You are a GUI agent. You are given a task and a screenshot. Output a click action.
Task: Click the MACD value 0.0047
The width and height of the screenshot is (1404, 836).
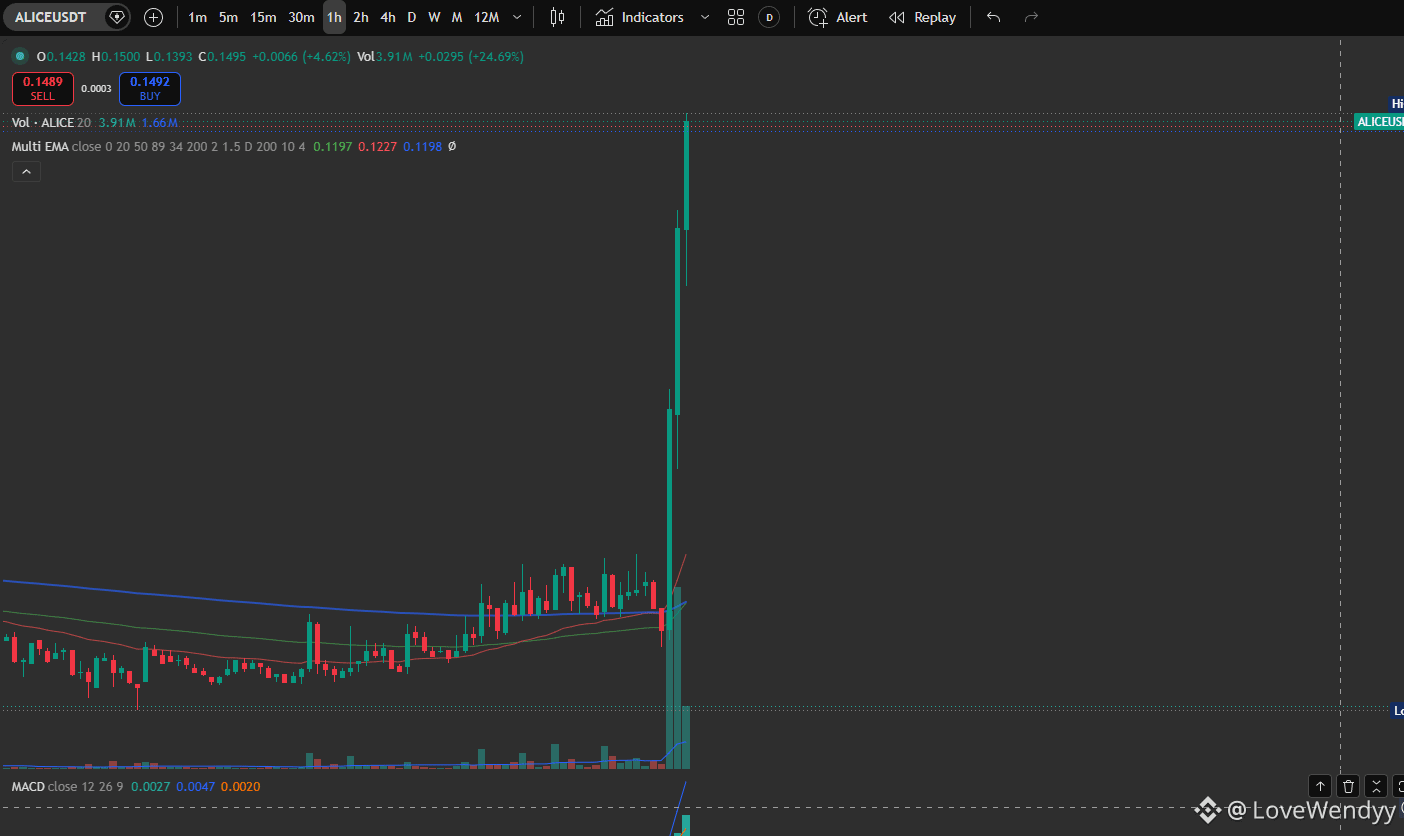tap(195, 787)
